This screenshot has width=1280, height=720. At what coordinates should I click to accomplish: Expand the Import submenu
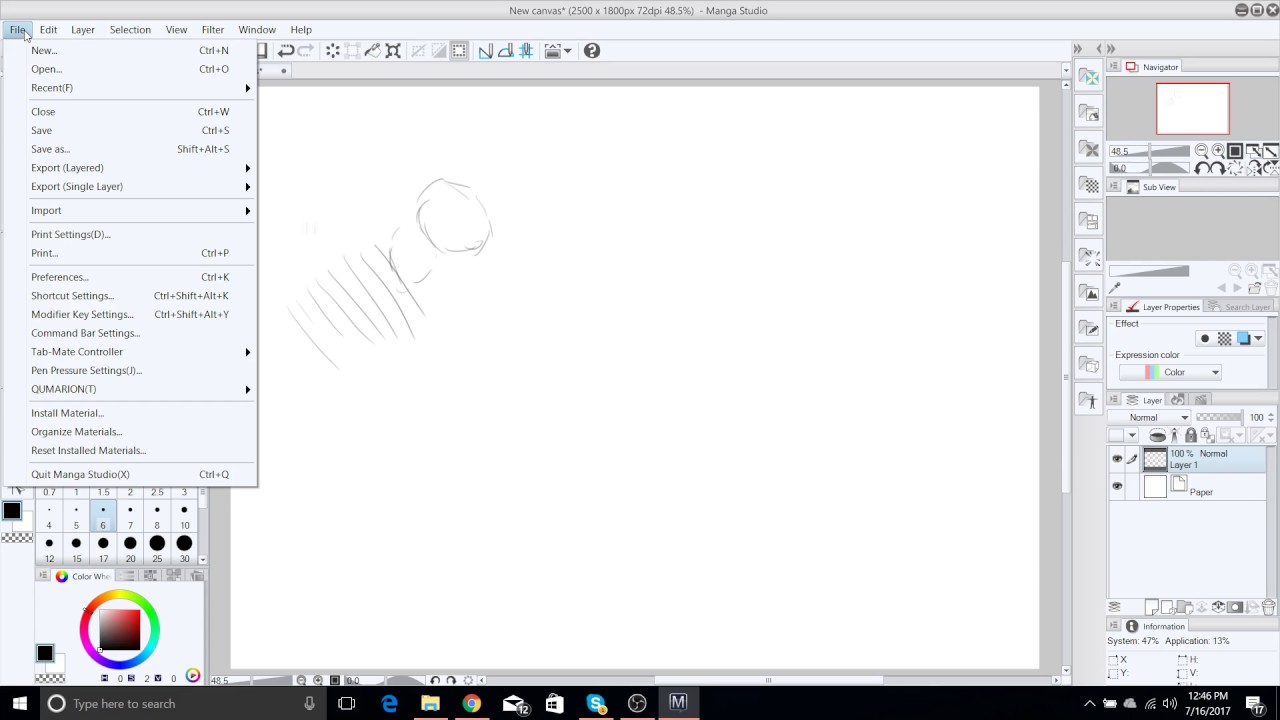pos(130,211)
